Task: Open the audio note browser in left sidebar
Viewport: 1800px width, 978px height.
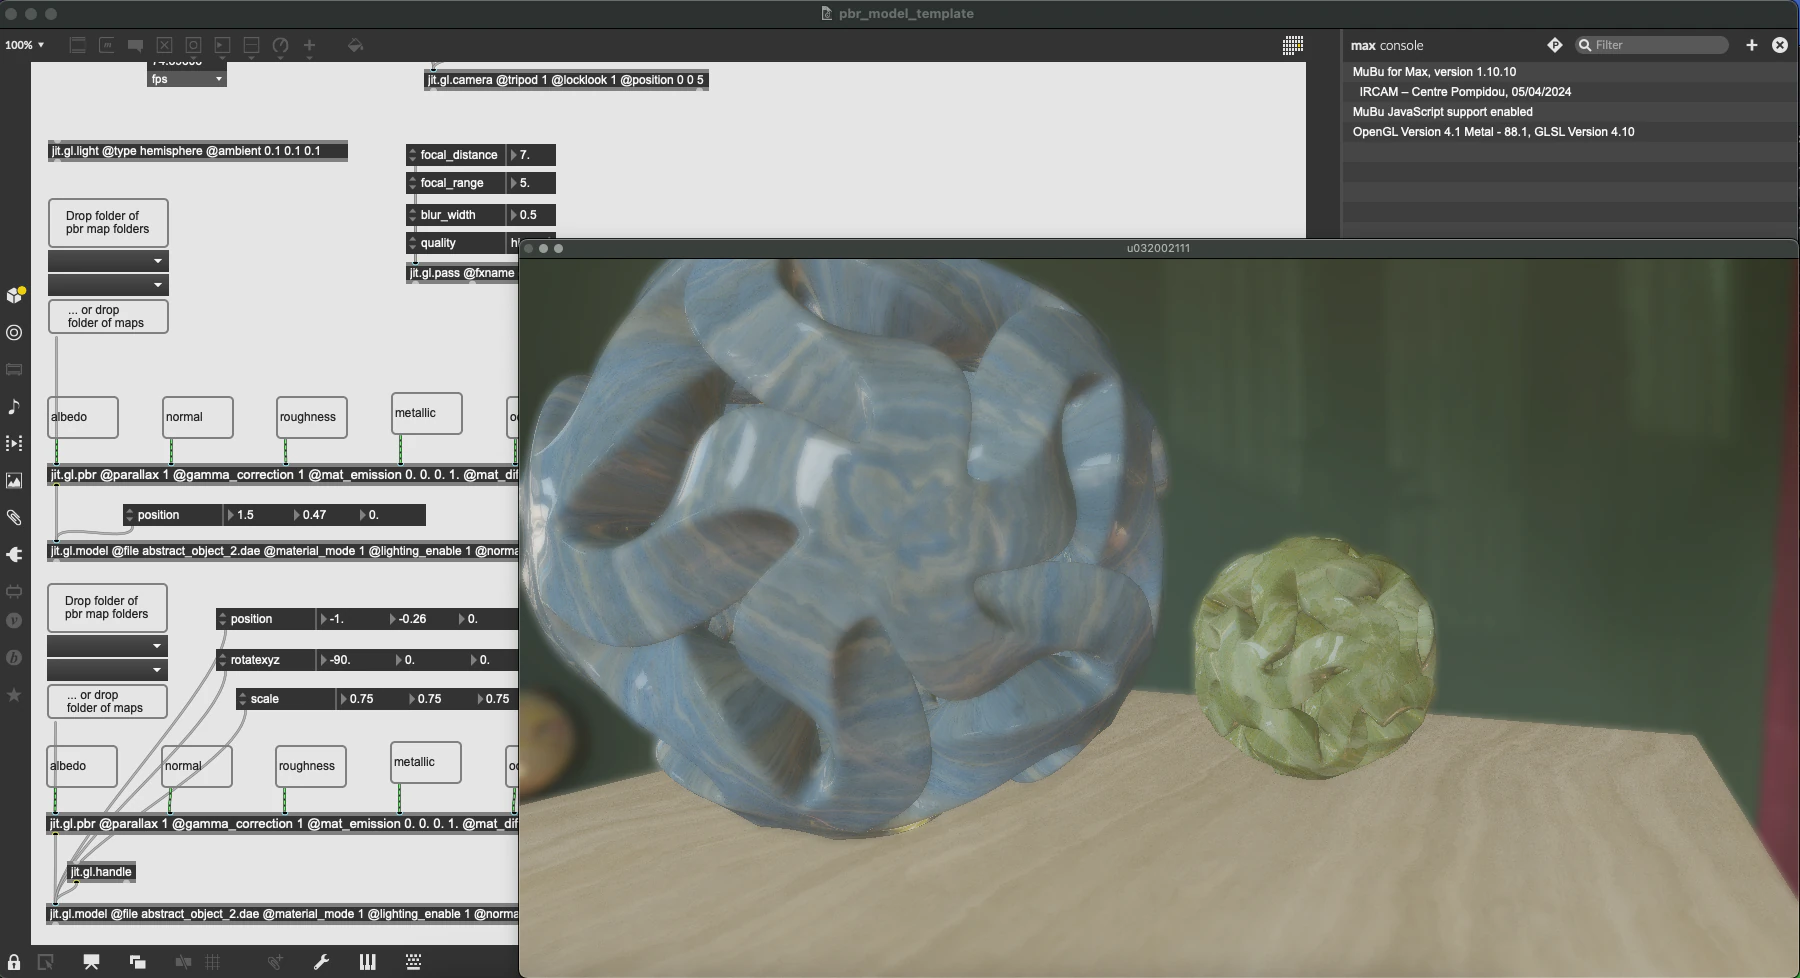Action: [x=14, y=406]
